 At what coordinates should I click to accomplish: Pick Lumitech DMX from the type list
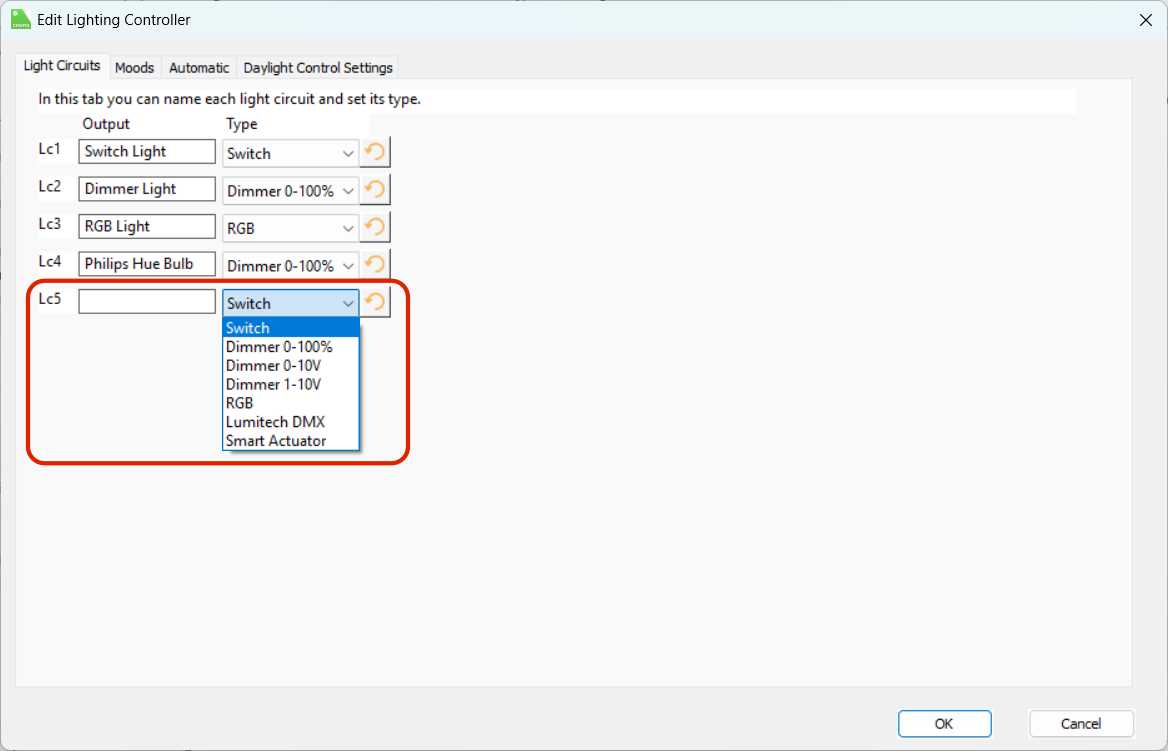(x=275, y=422)
